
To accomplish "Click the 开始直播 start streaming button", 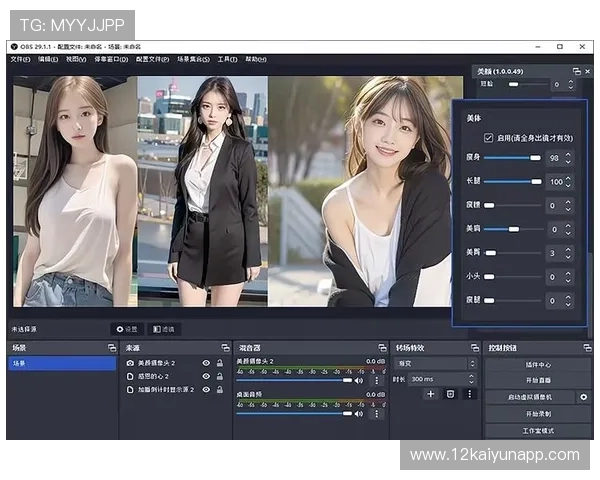I will coord(538,380).
